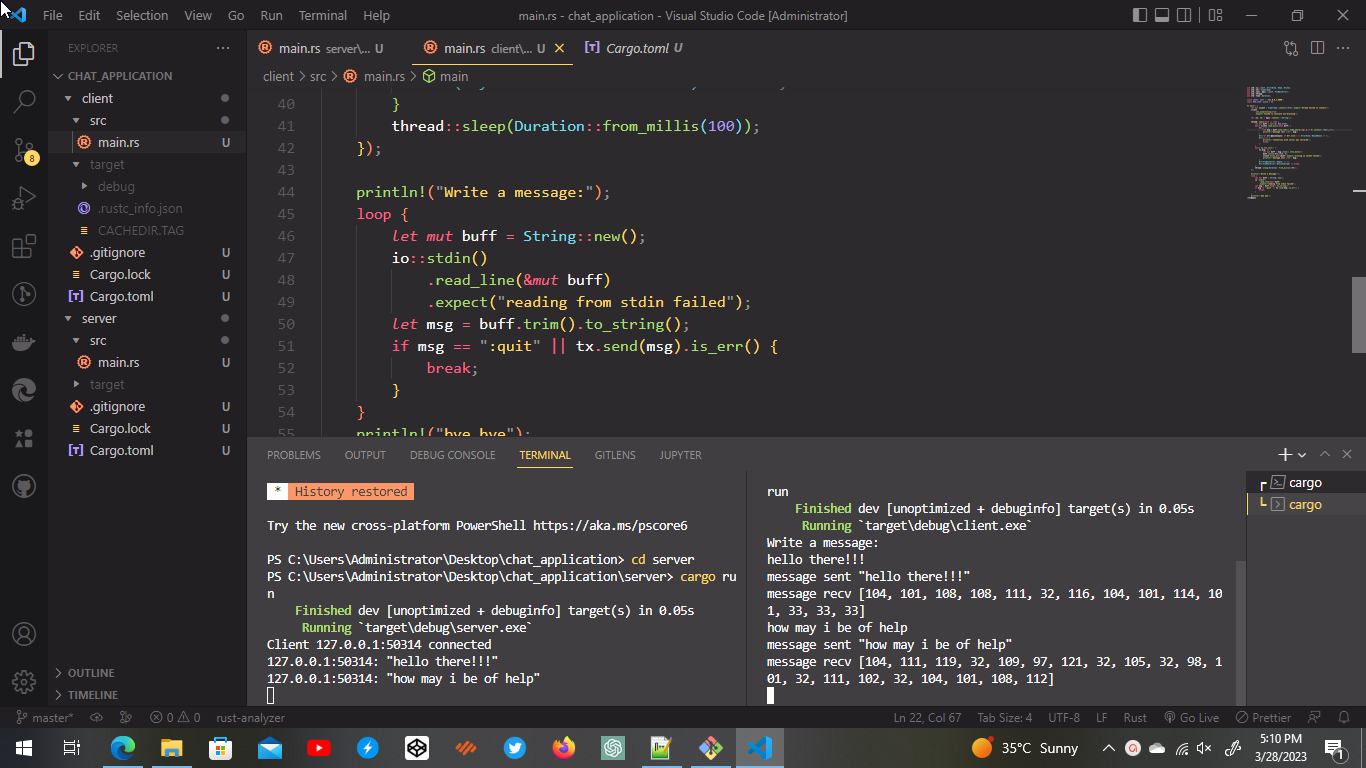Open the Accounts menu icon
The height and width of the screenshot is (768, 1366).
[24, 634]
